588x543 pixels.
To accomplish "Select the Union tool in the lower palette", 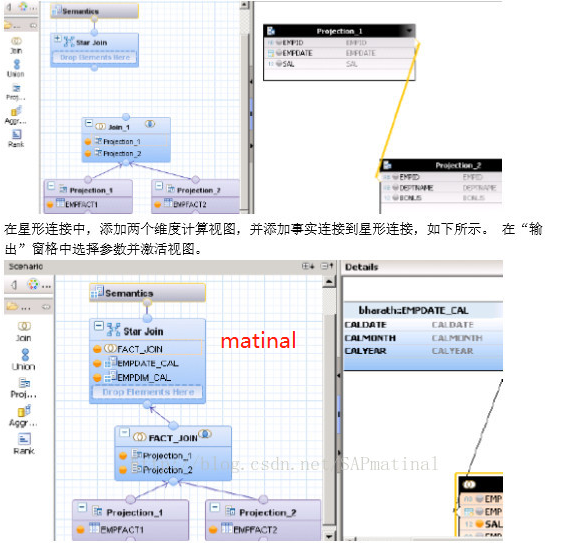I will point(24,360).
